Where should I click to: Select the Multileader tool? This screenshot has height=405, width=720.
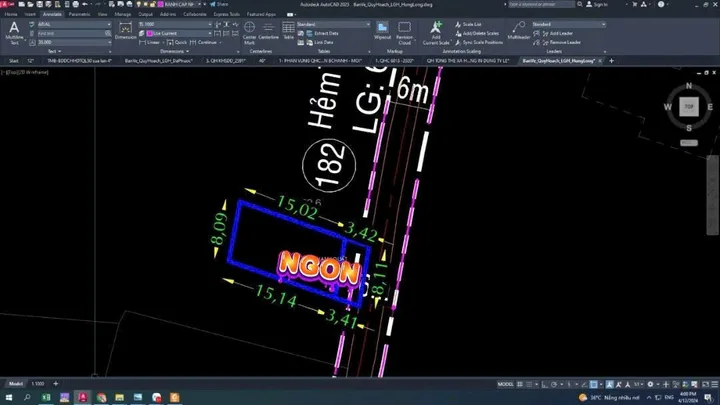[x=519, y=30]
